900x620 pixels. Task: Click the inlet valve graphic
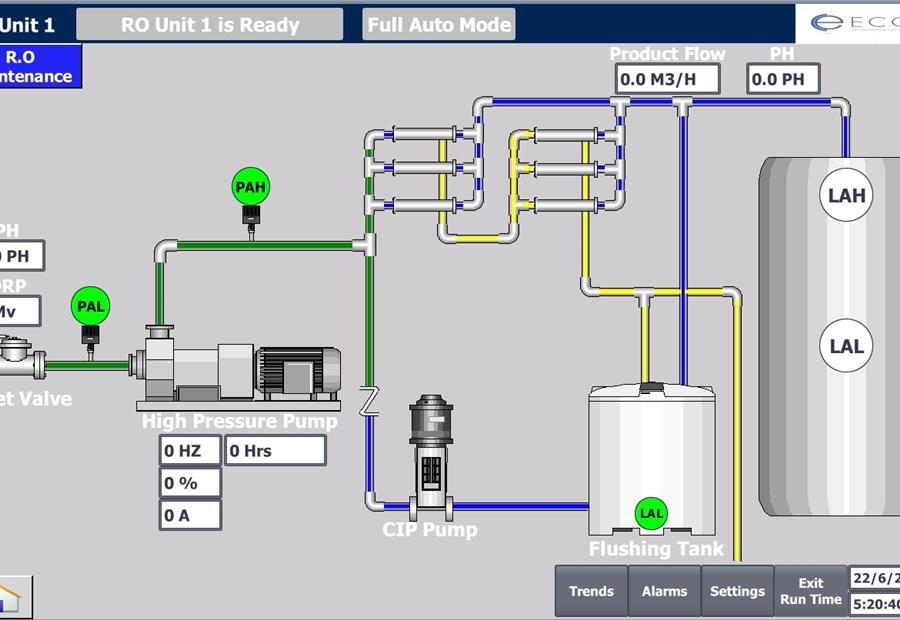(22, 358)
